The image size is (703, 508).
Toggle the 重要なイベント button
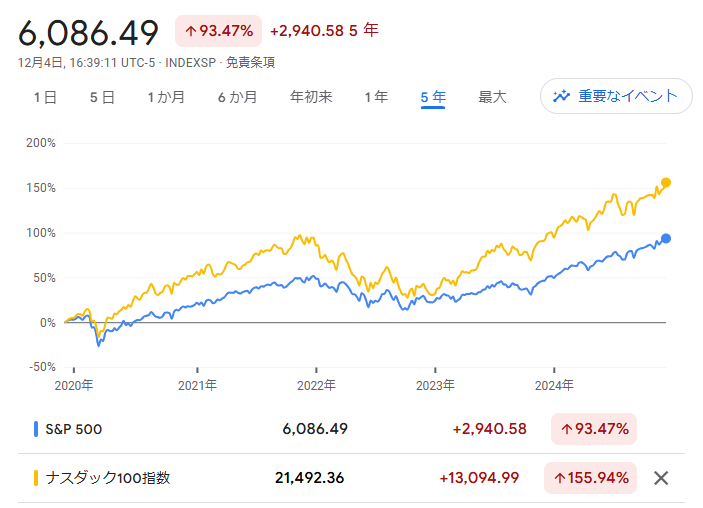point(616,96)
